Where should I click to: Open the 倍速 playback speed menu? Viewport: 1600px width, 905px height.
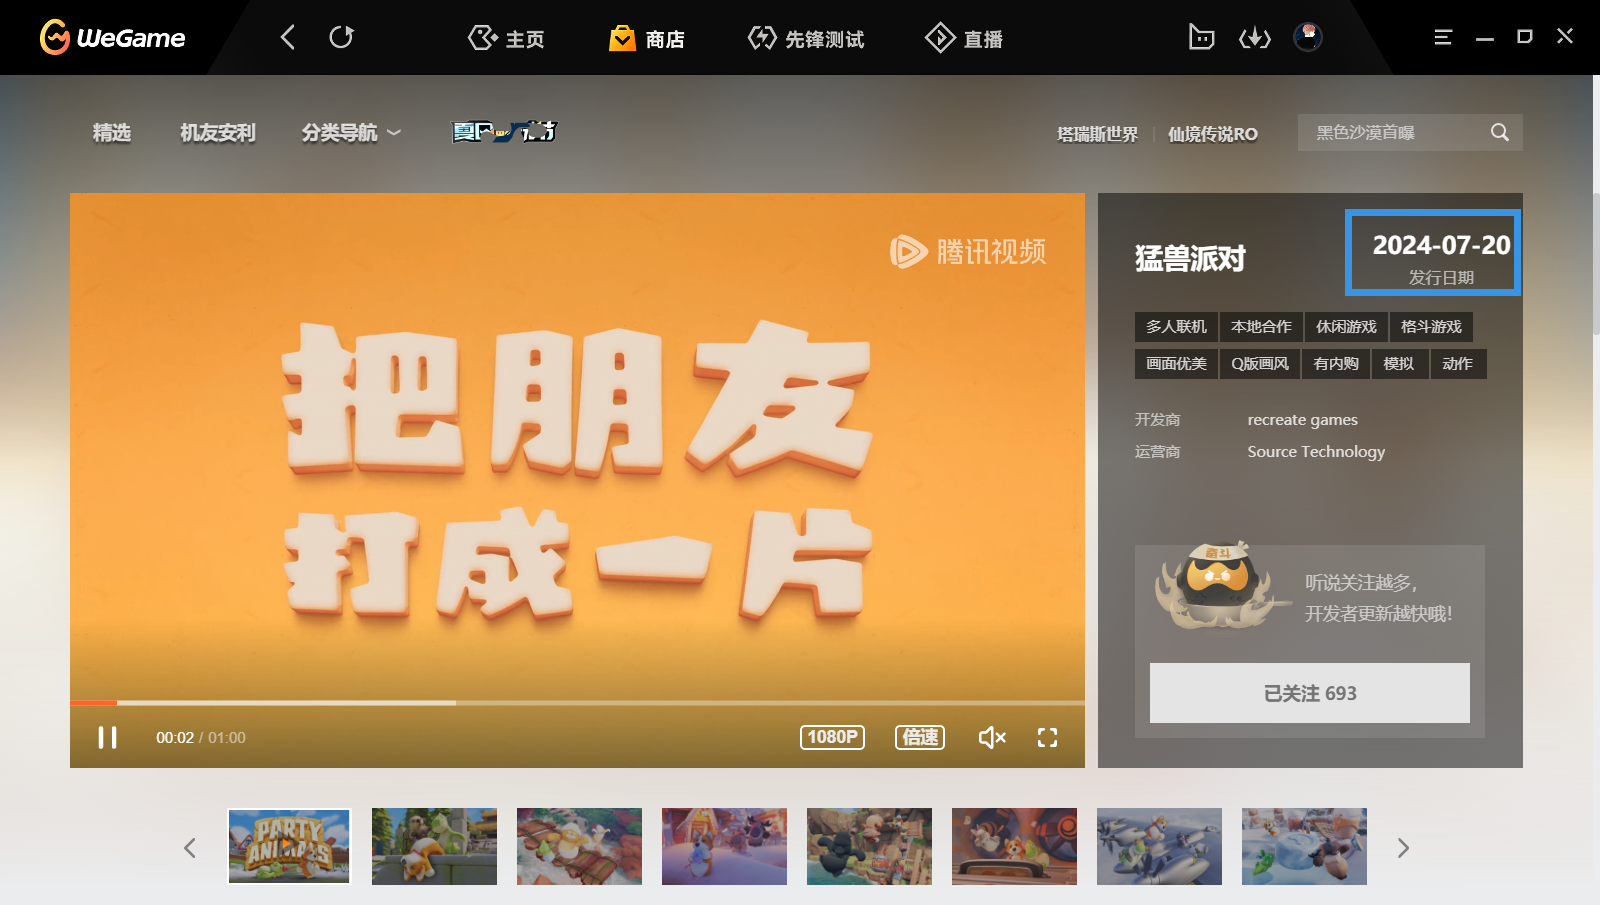(919, 737)
